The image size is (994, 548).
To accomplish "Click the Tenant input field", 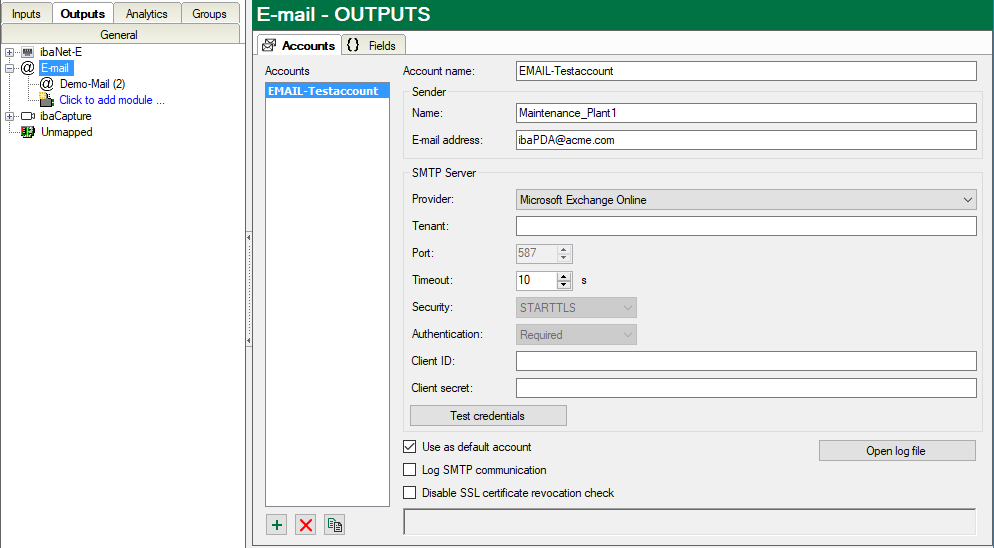I will [x=745, y=227].
